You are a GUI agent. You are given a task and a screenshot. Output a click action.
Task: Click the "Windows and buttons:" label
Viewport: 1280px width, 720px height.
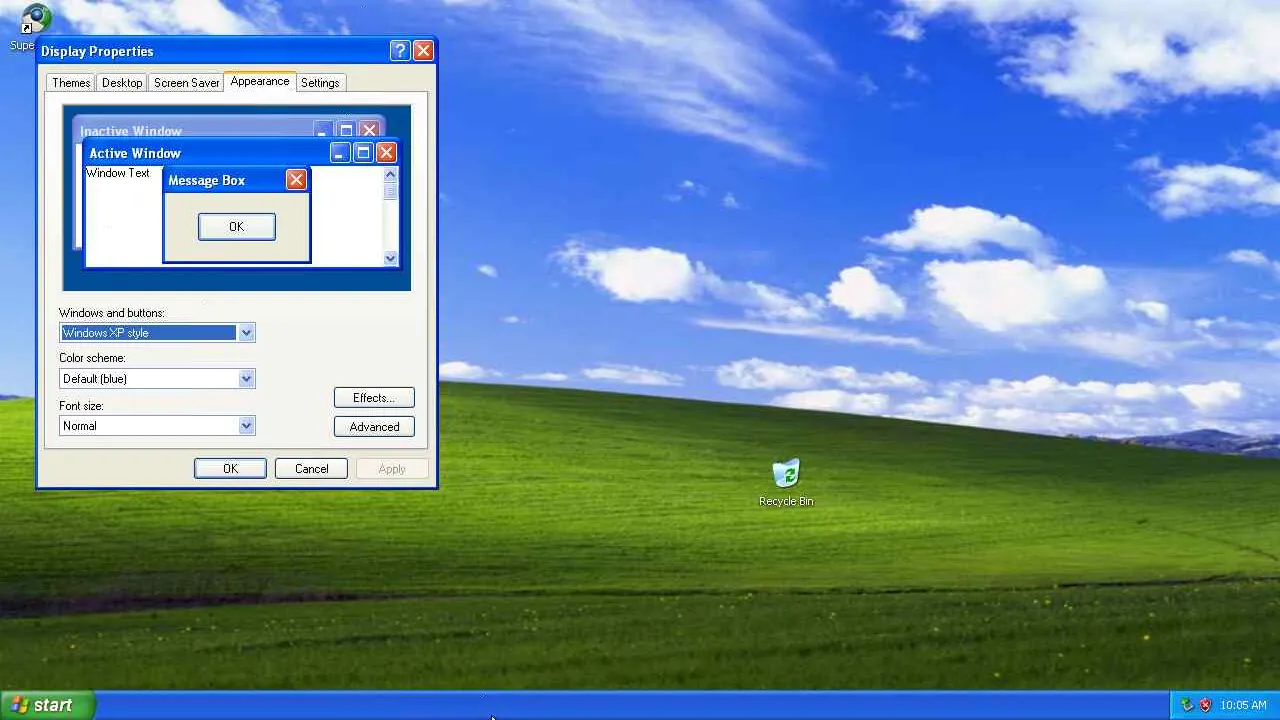[112, 313]
